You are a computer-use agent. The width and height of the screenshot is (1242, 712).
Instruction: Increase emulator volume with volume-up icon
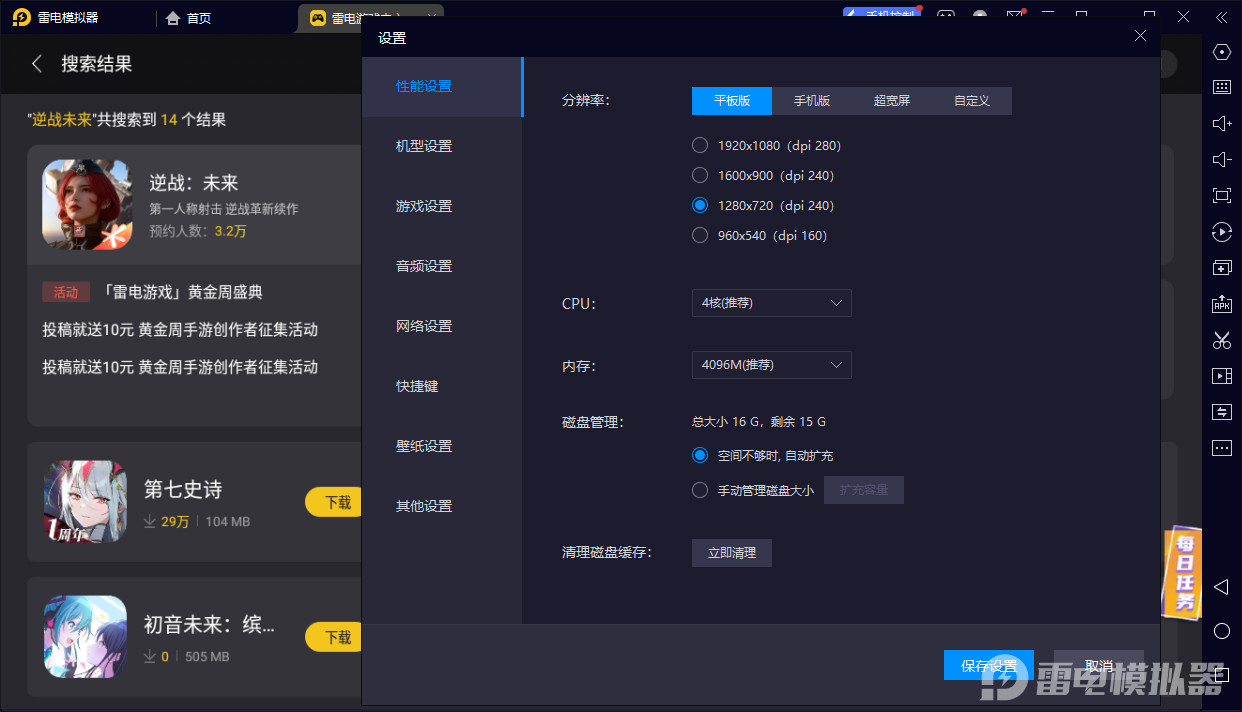coord(1221,123)
